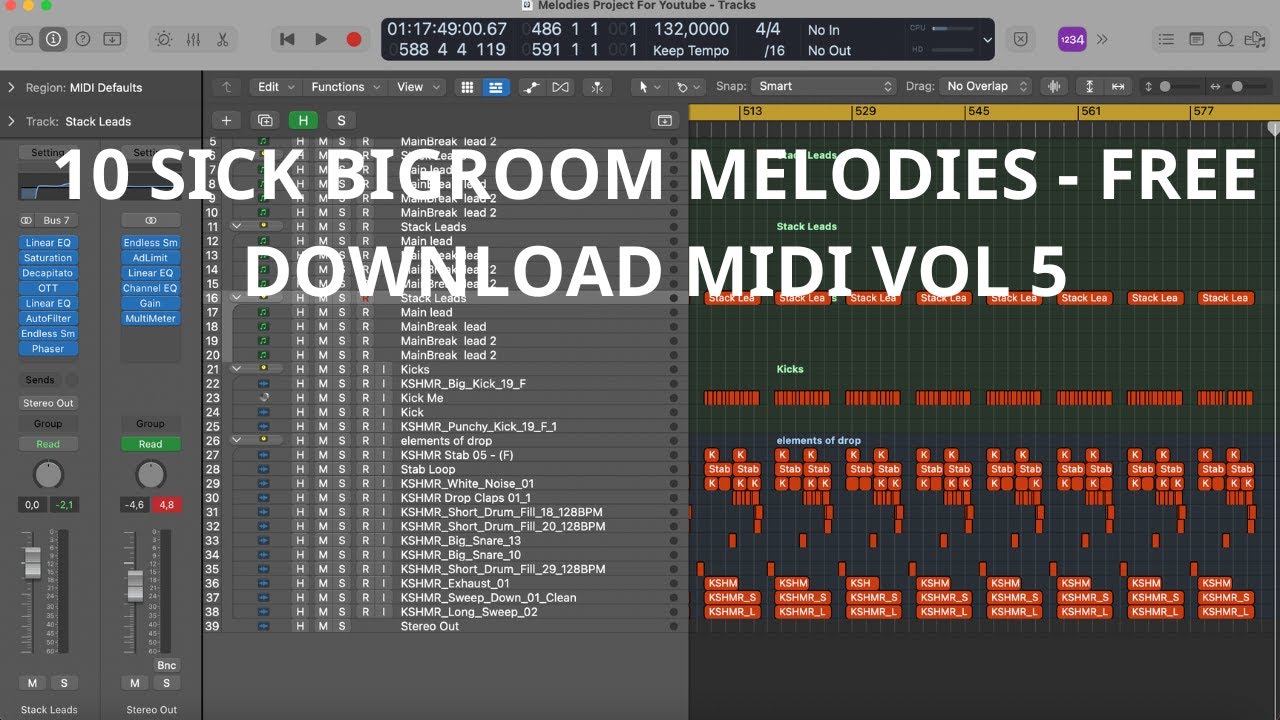
Task: Open the List Editors button
Action: (x=1166, y=39)
